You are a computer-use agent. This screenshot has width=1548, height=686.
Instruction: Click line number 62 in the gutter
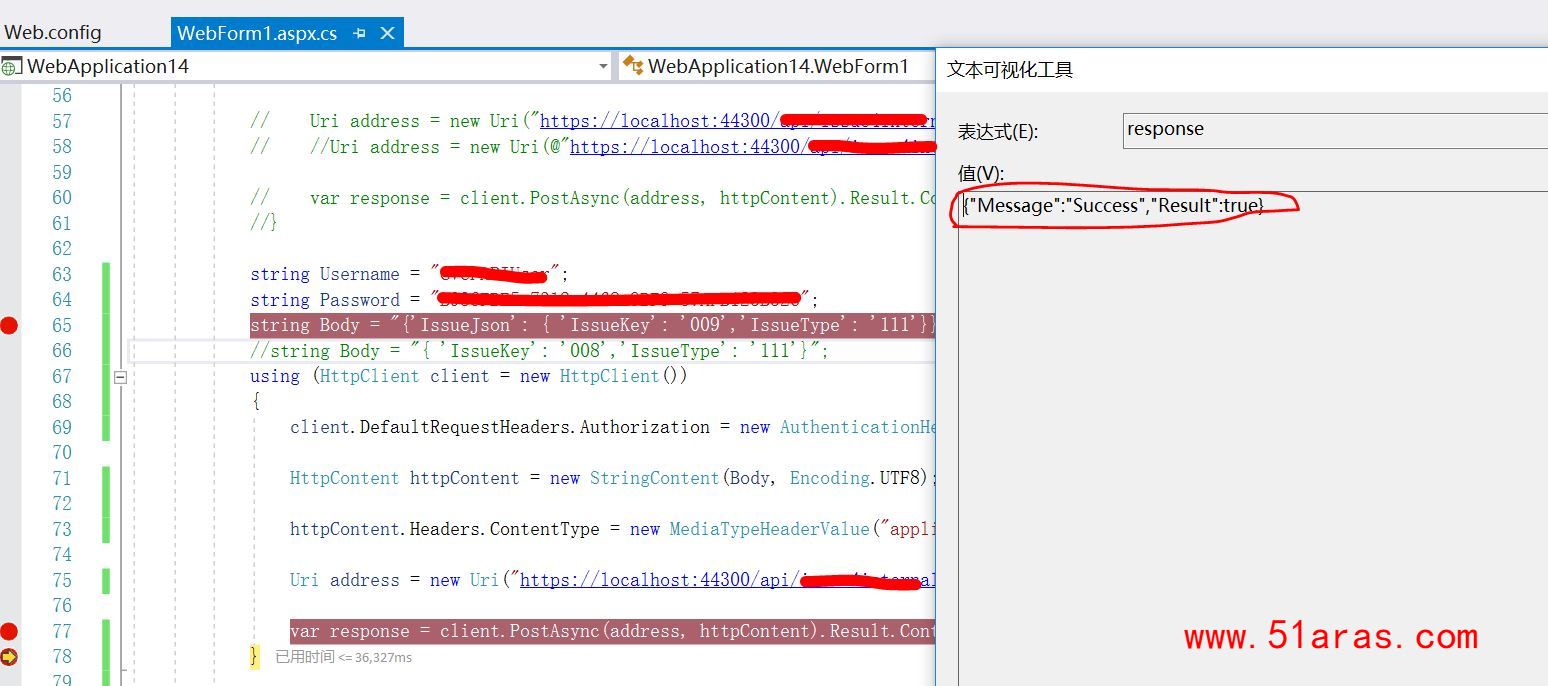pos(62,249)
